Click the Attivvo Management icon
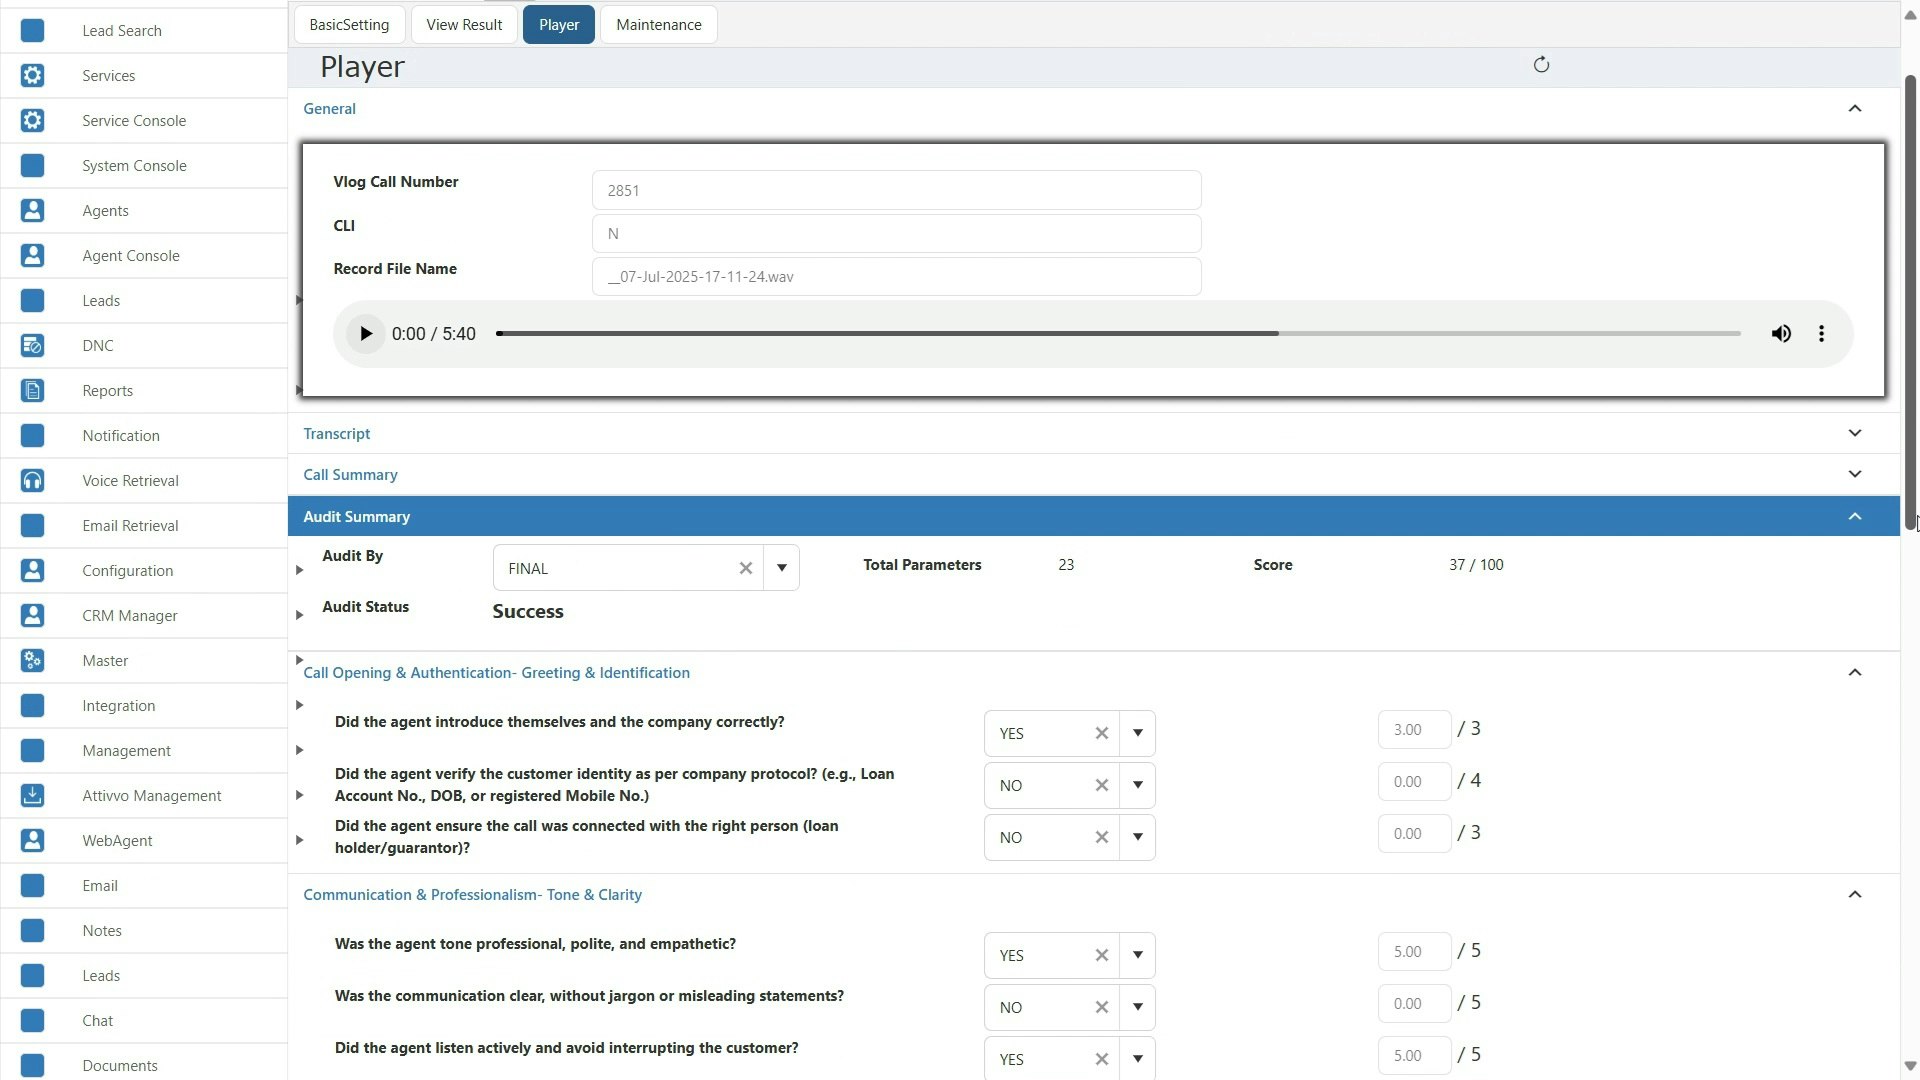 tap(32, 795)
